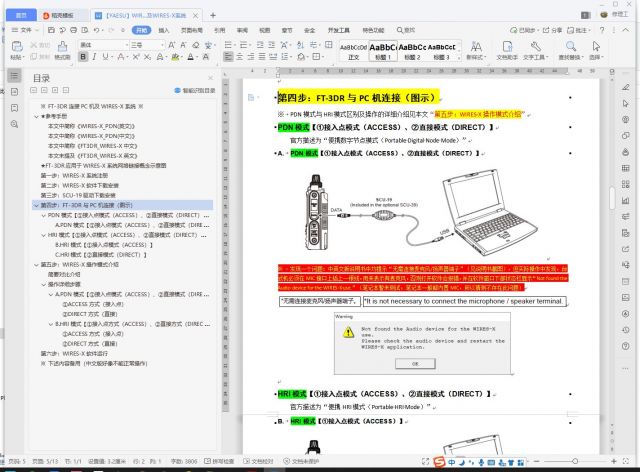The image size is (640, 472).
Task: Click the table of contents sidebar icon
Action: 14,76
